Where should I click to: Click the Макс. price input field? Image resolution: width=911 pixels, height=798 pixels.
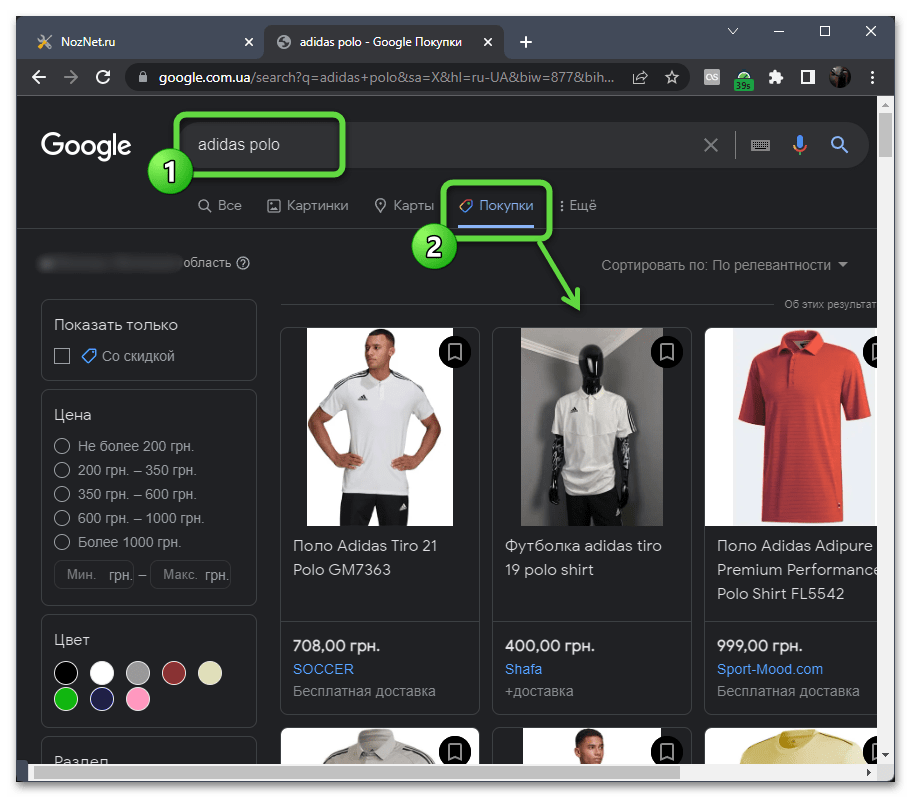coord(191,575)
